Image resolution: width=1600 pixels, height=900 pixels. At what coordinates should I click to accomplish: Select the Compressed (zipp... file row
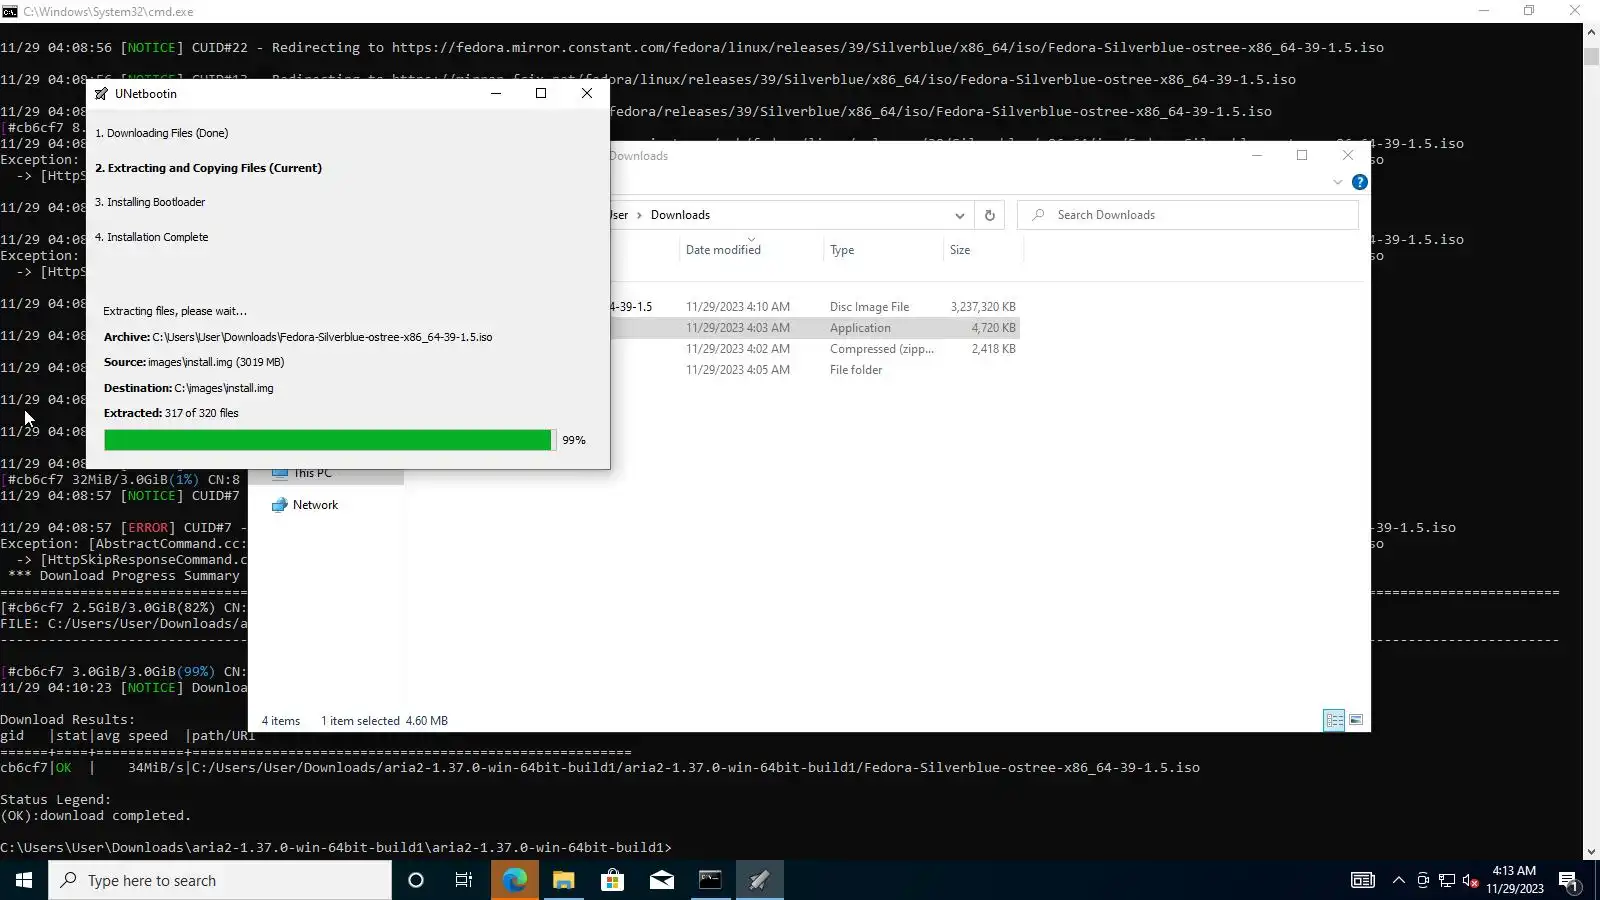[815, 349]
